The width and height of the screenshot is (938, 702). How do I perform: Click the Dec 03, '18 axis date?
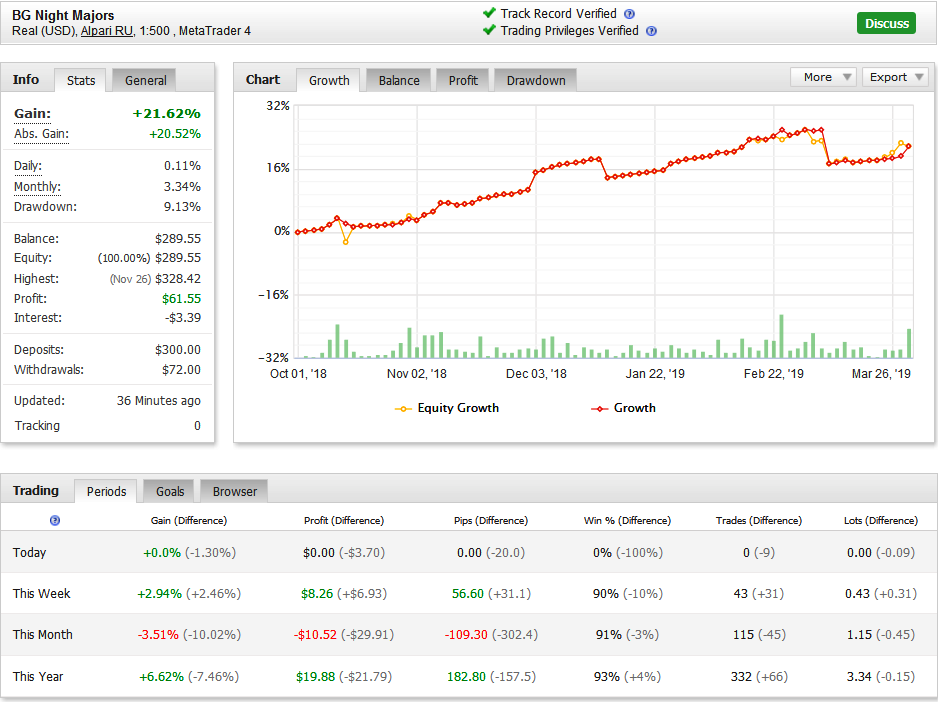(536, 374)
